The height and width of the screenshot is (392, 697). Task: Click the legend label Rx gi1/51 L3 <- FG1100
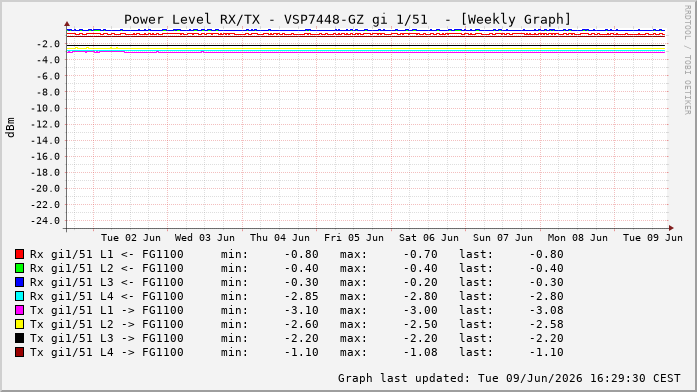[x=107, y=282]
